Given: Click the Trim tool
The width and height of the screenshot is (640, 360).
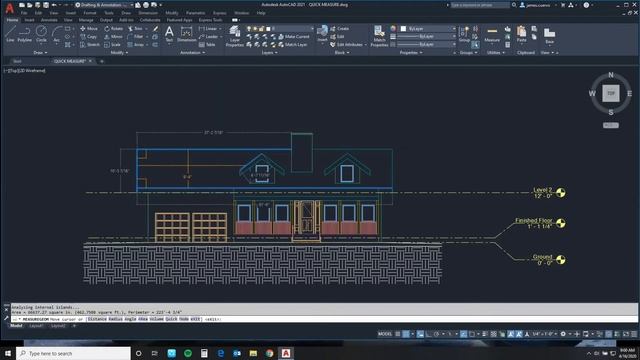Looking at the screenshot, I should pos(135,29).
